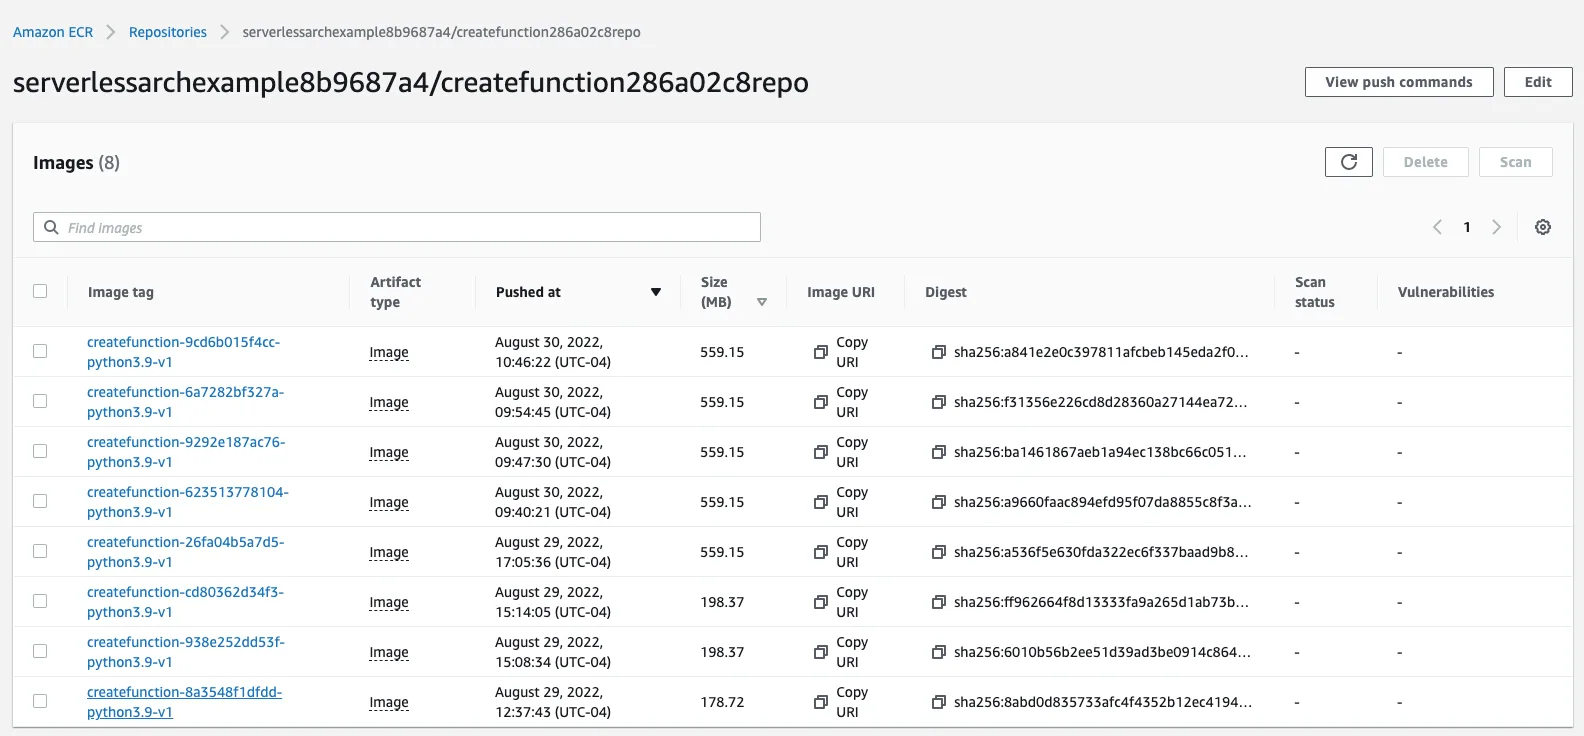Open createfunction-938e252dd53f-python3.9-v1 image tag
This screenshot has height=736, width=1584.
185,652
